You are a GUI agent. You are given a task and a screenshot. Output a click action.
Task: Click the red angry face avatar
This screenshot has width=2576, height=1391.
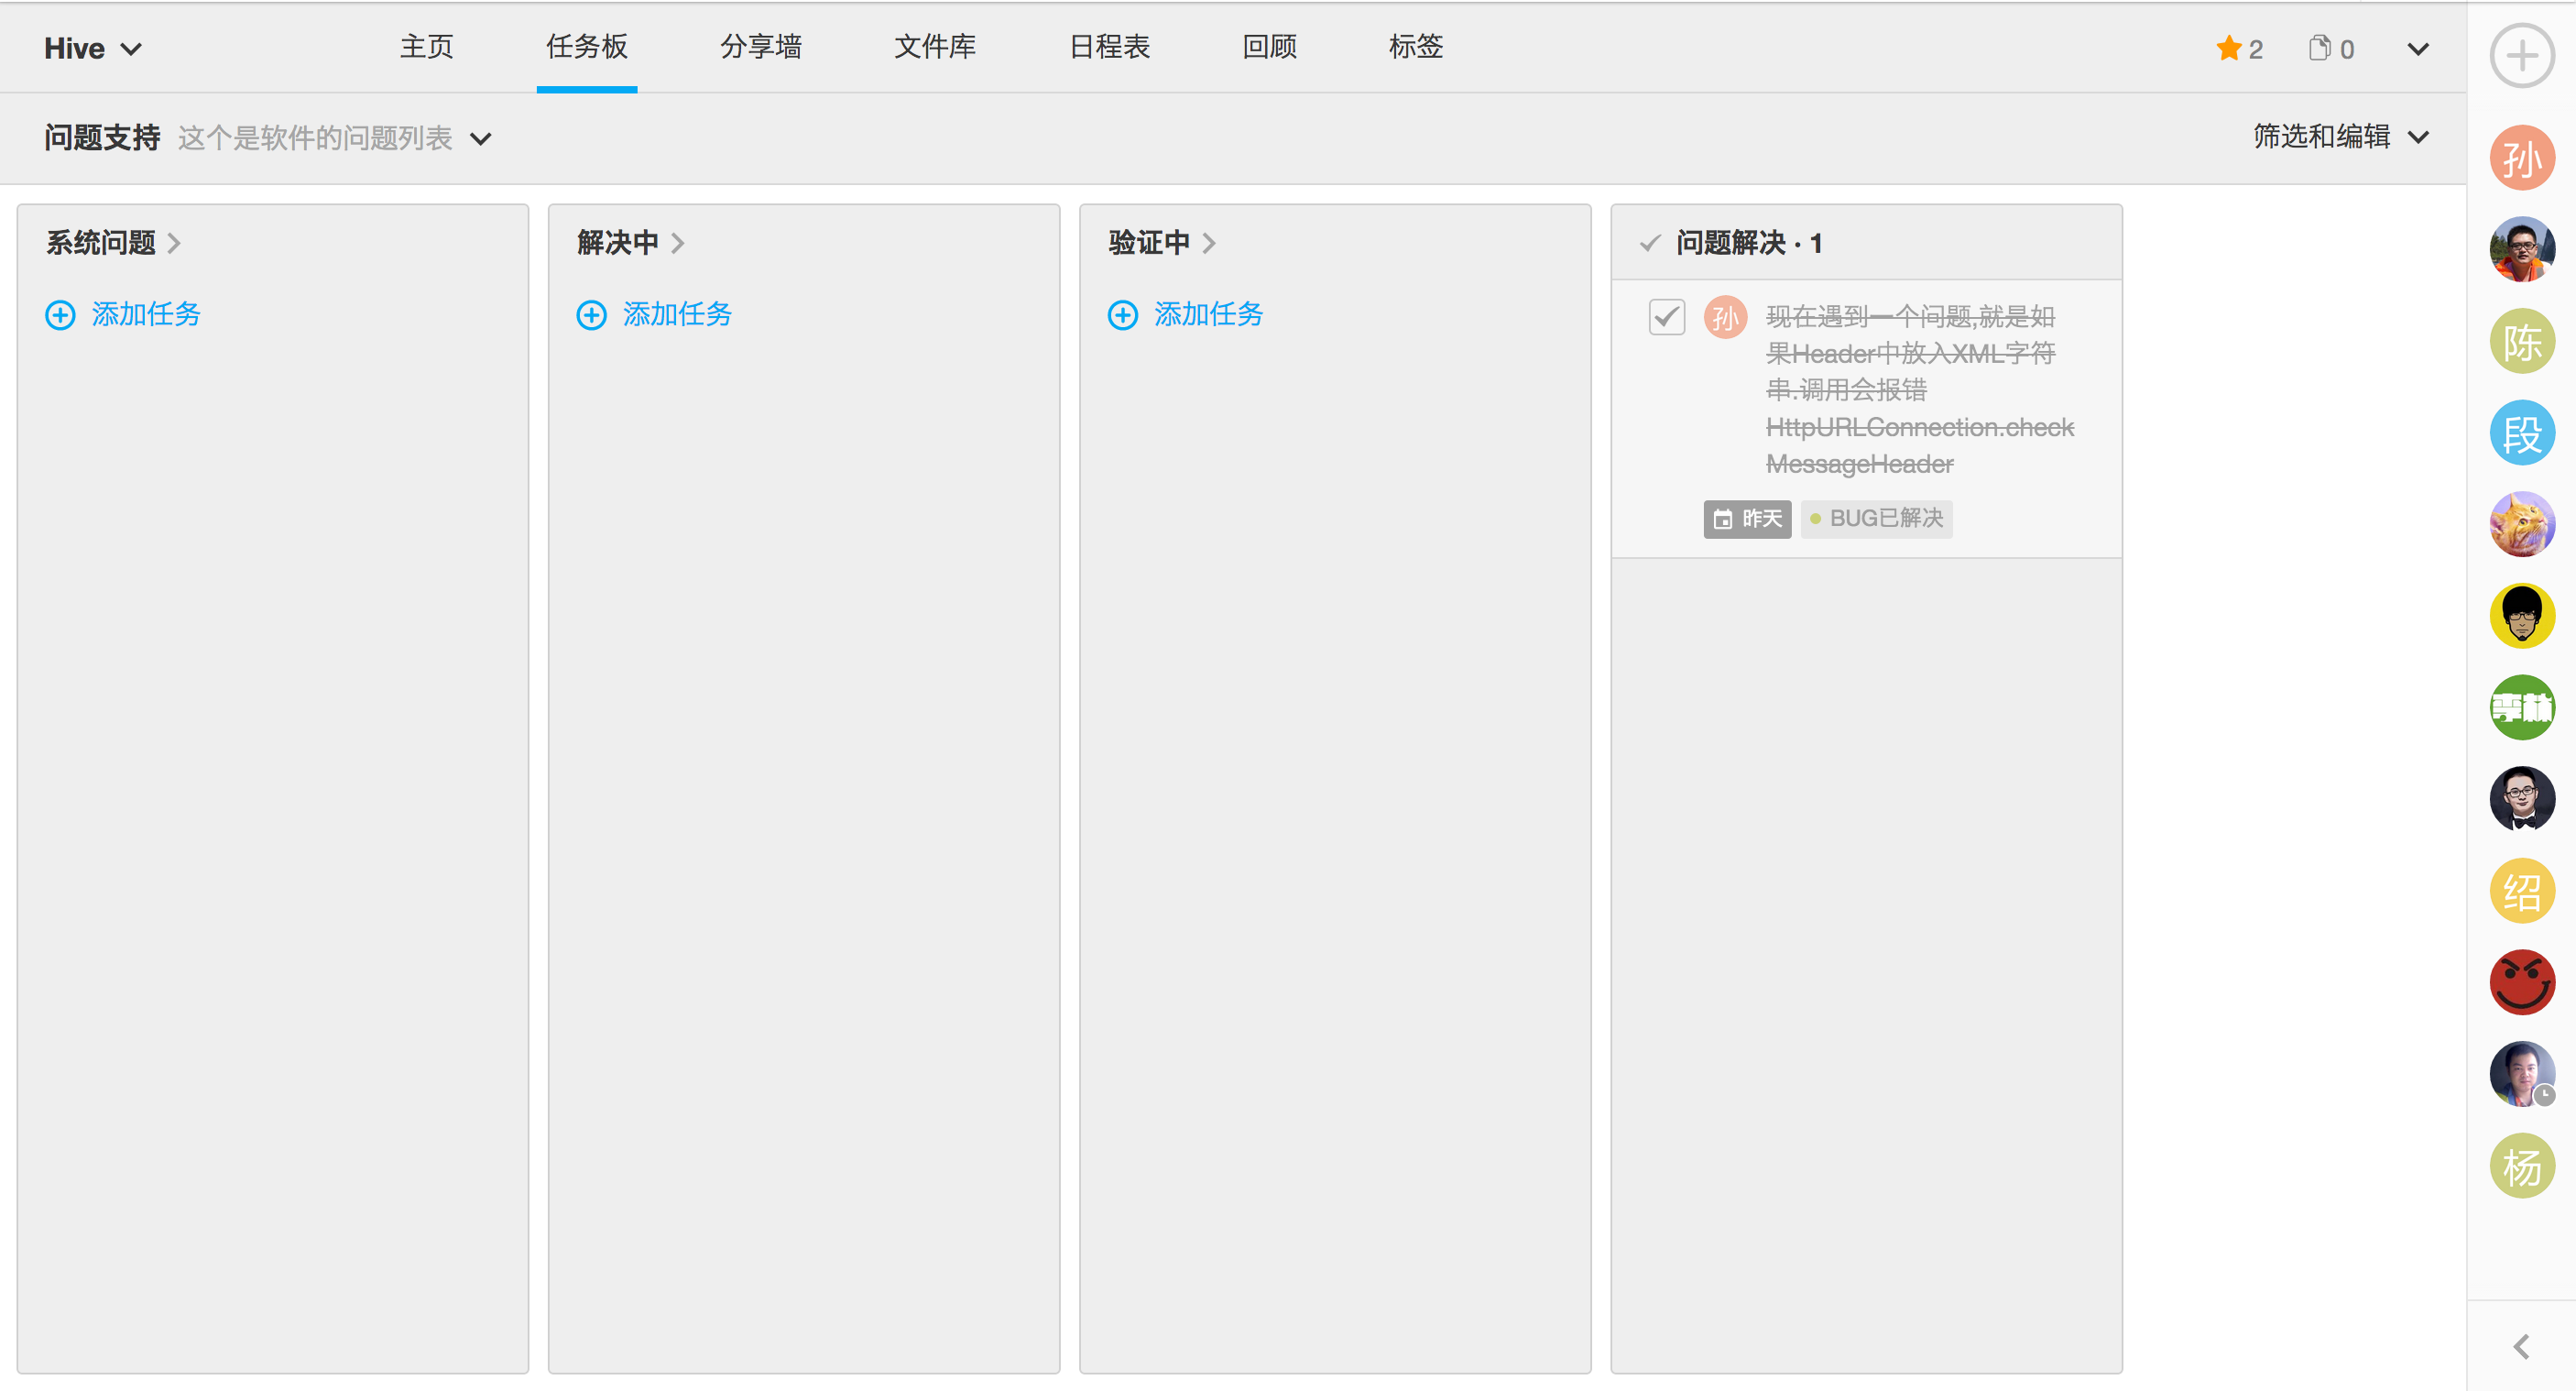(x=2521, y=982)
